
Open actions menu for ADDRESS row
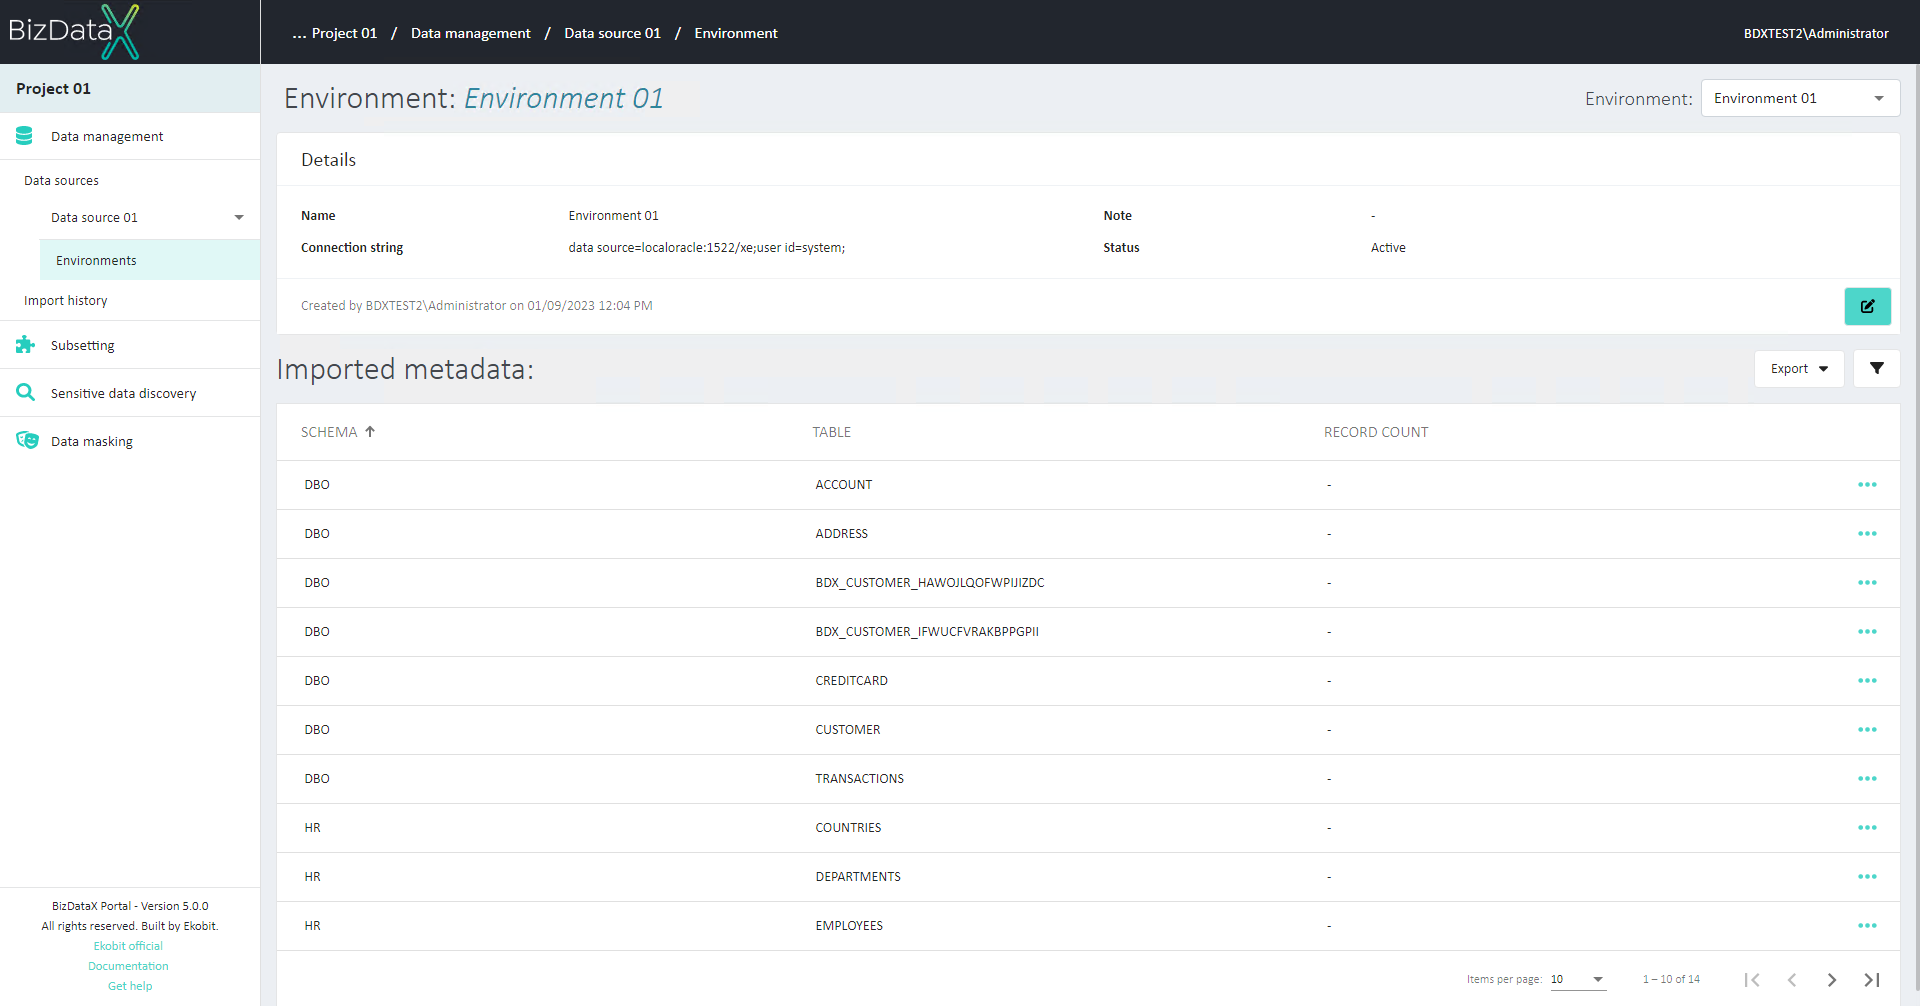(1867, 534)
